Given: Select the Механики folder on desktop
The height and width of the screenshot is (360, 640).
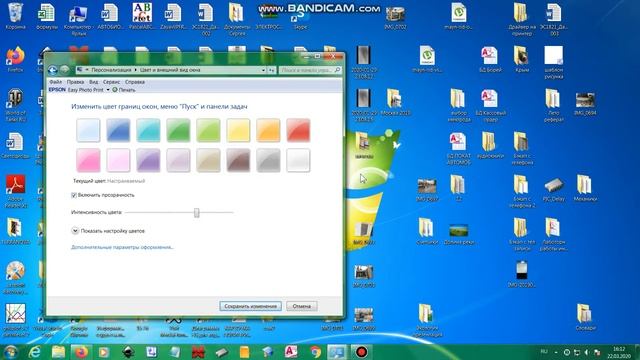Looking at the screenshot, I should [x=585, y=188].
